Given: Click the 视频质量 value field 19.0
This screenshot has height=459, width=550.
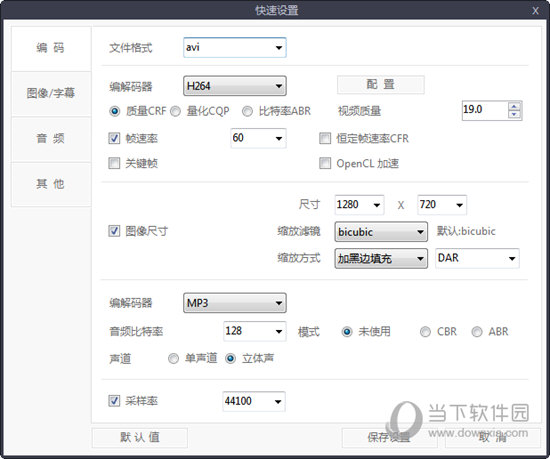Looking at the screenshot, I should click(485, 110).
